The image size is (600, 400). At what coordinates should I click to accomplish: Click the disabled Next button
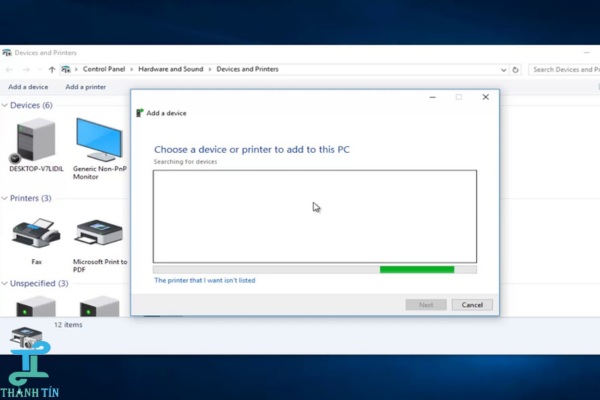click(426, 305)
